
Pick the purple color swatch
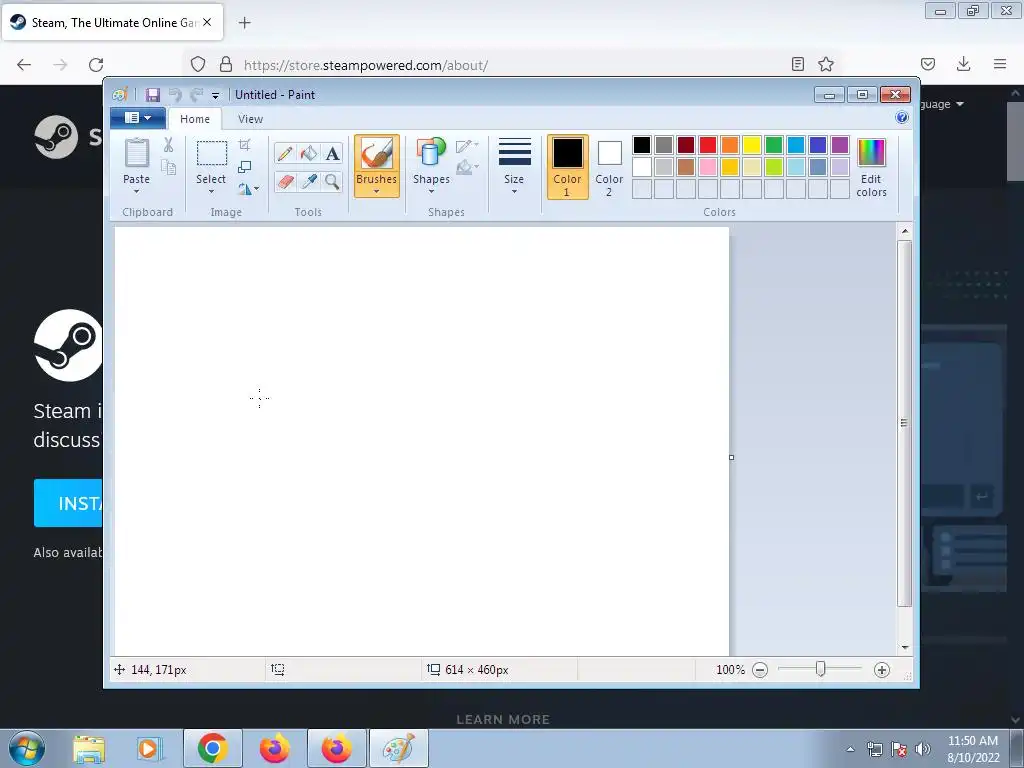point(840,145)
